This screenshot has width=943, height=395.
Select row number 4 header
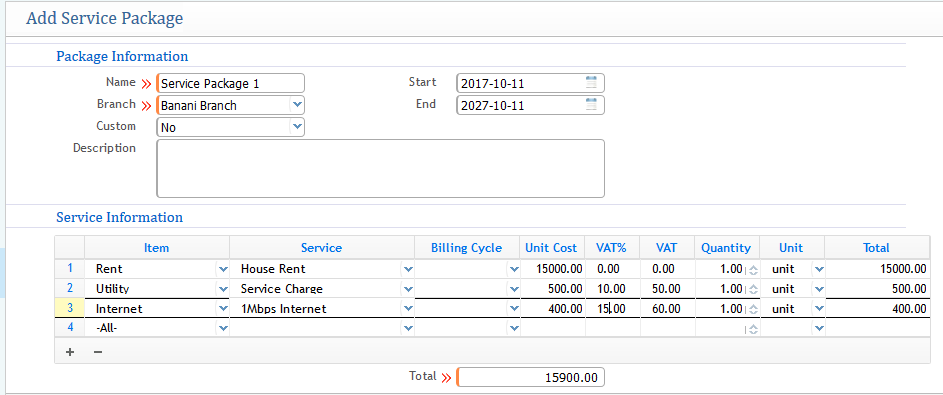pyautogui.click(x=70, y=328)
